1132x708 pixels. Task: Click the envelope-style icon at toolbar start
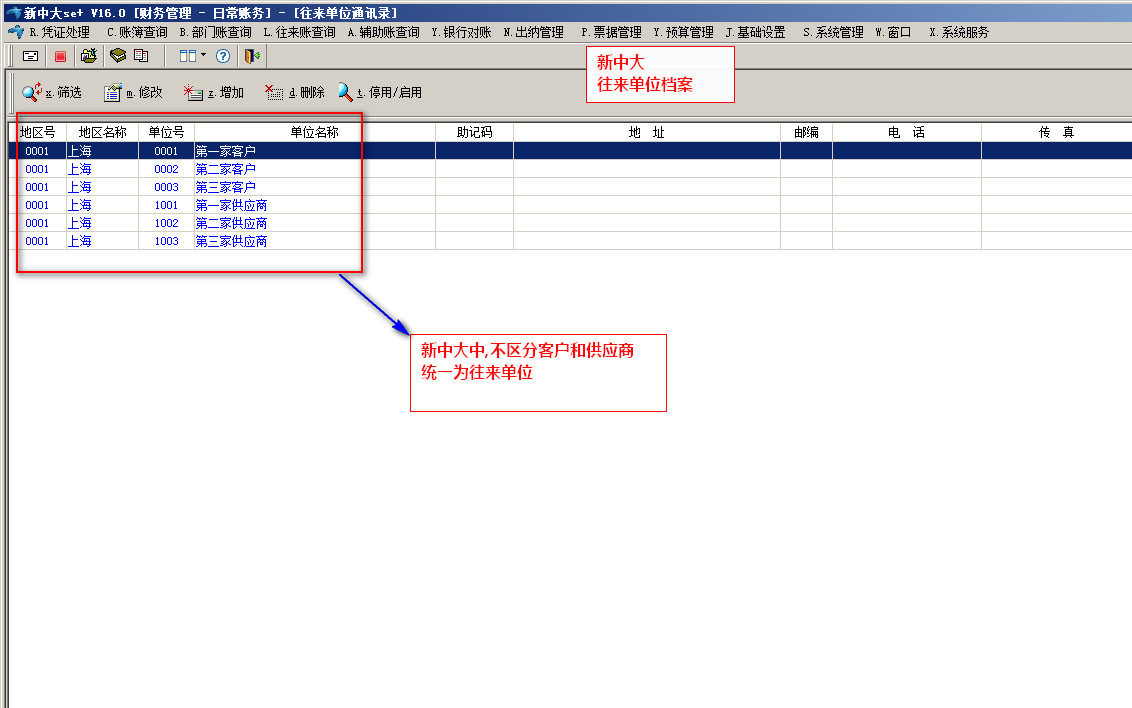coord(31,56)
